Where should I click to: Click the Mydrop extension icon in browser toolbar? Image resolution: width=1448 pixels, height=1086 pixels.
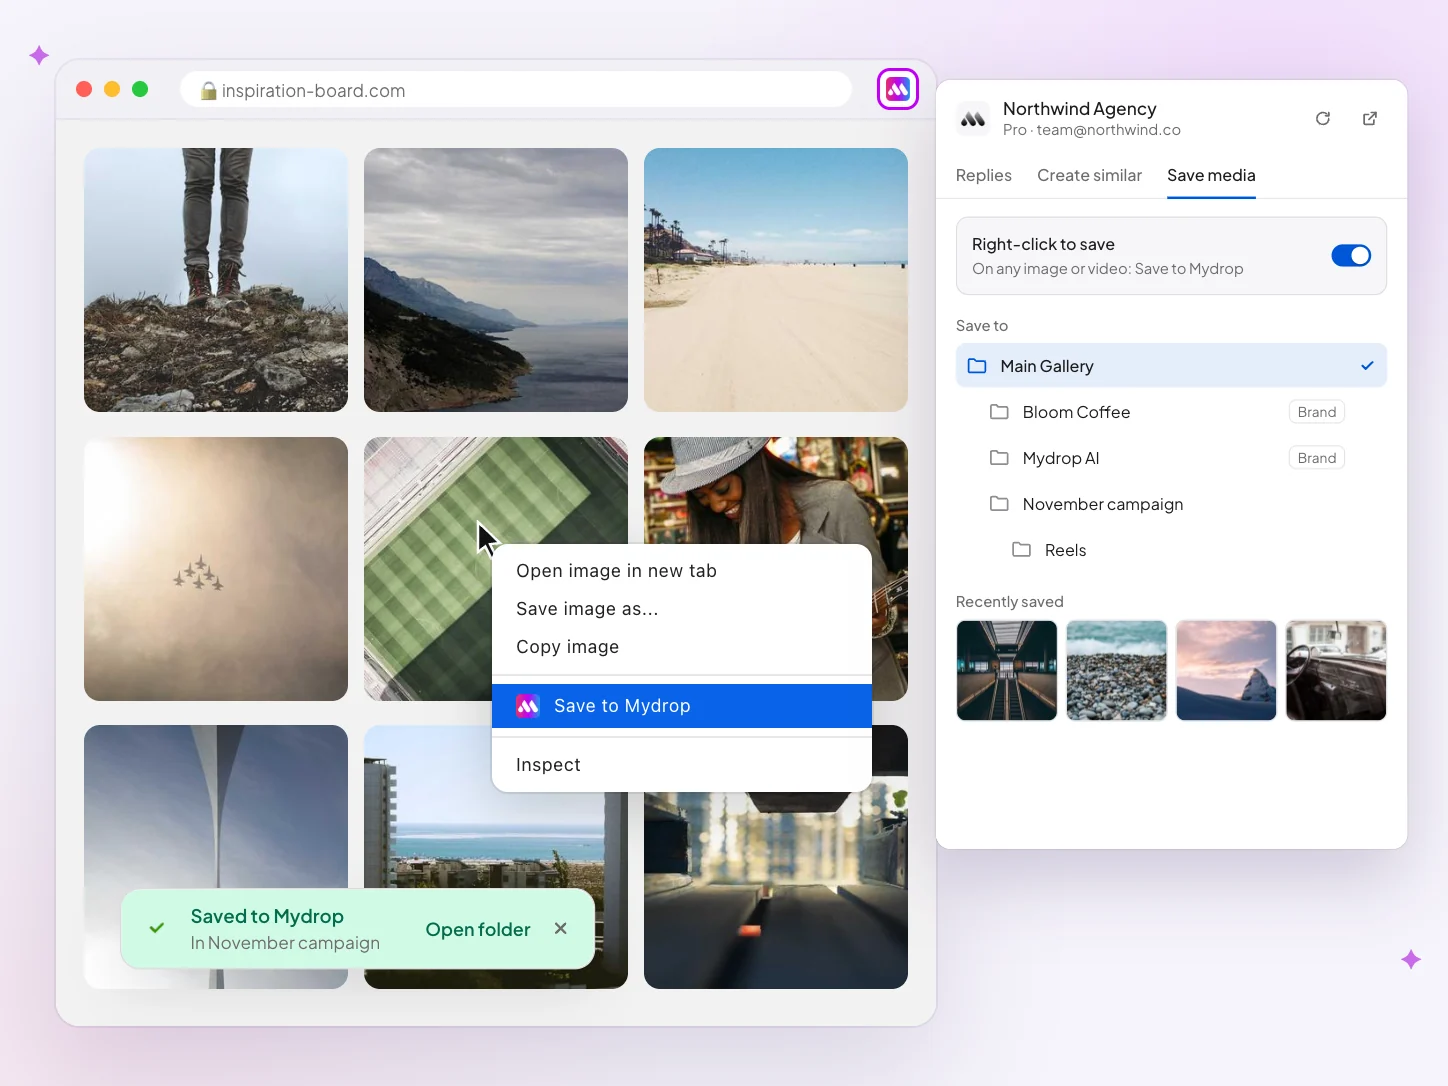(x=898, y=90)
